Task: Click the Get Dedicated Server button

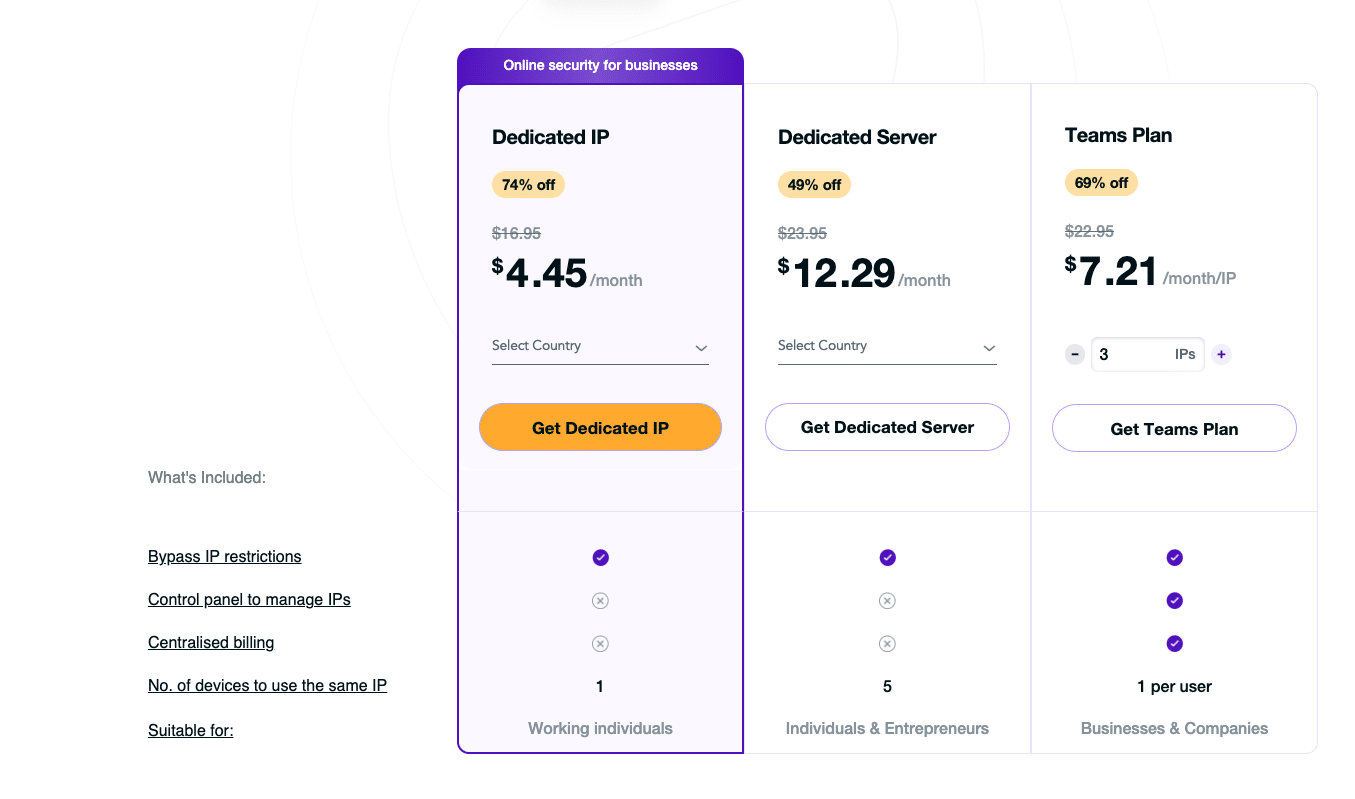Action: (x=887, y=427)
